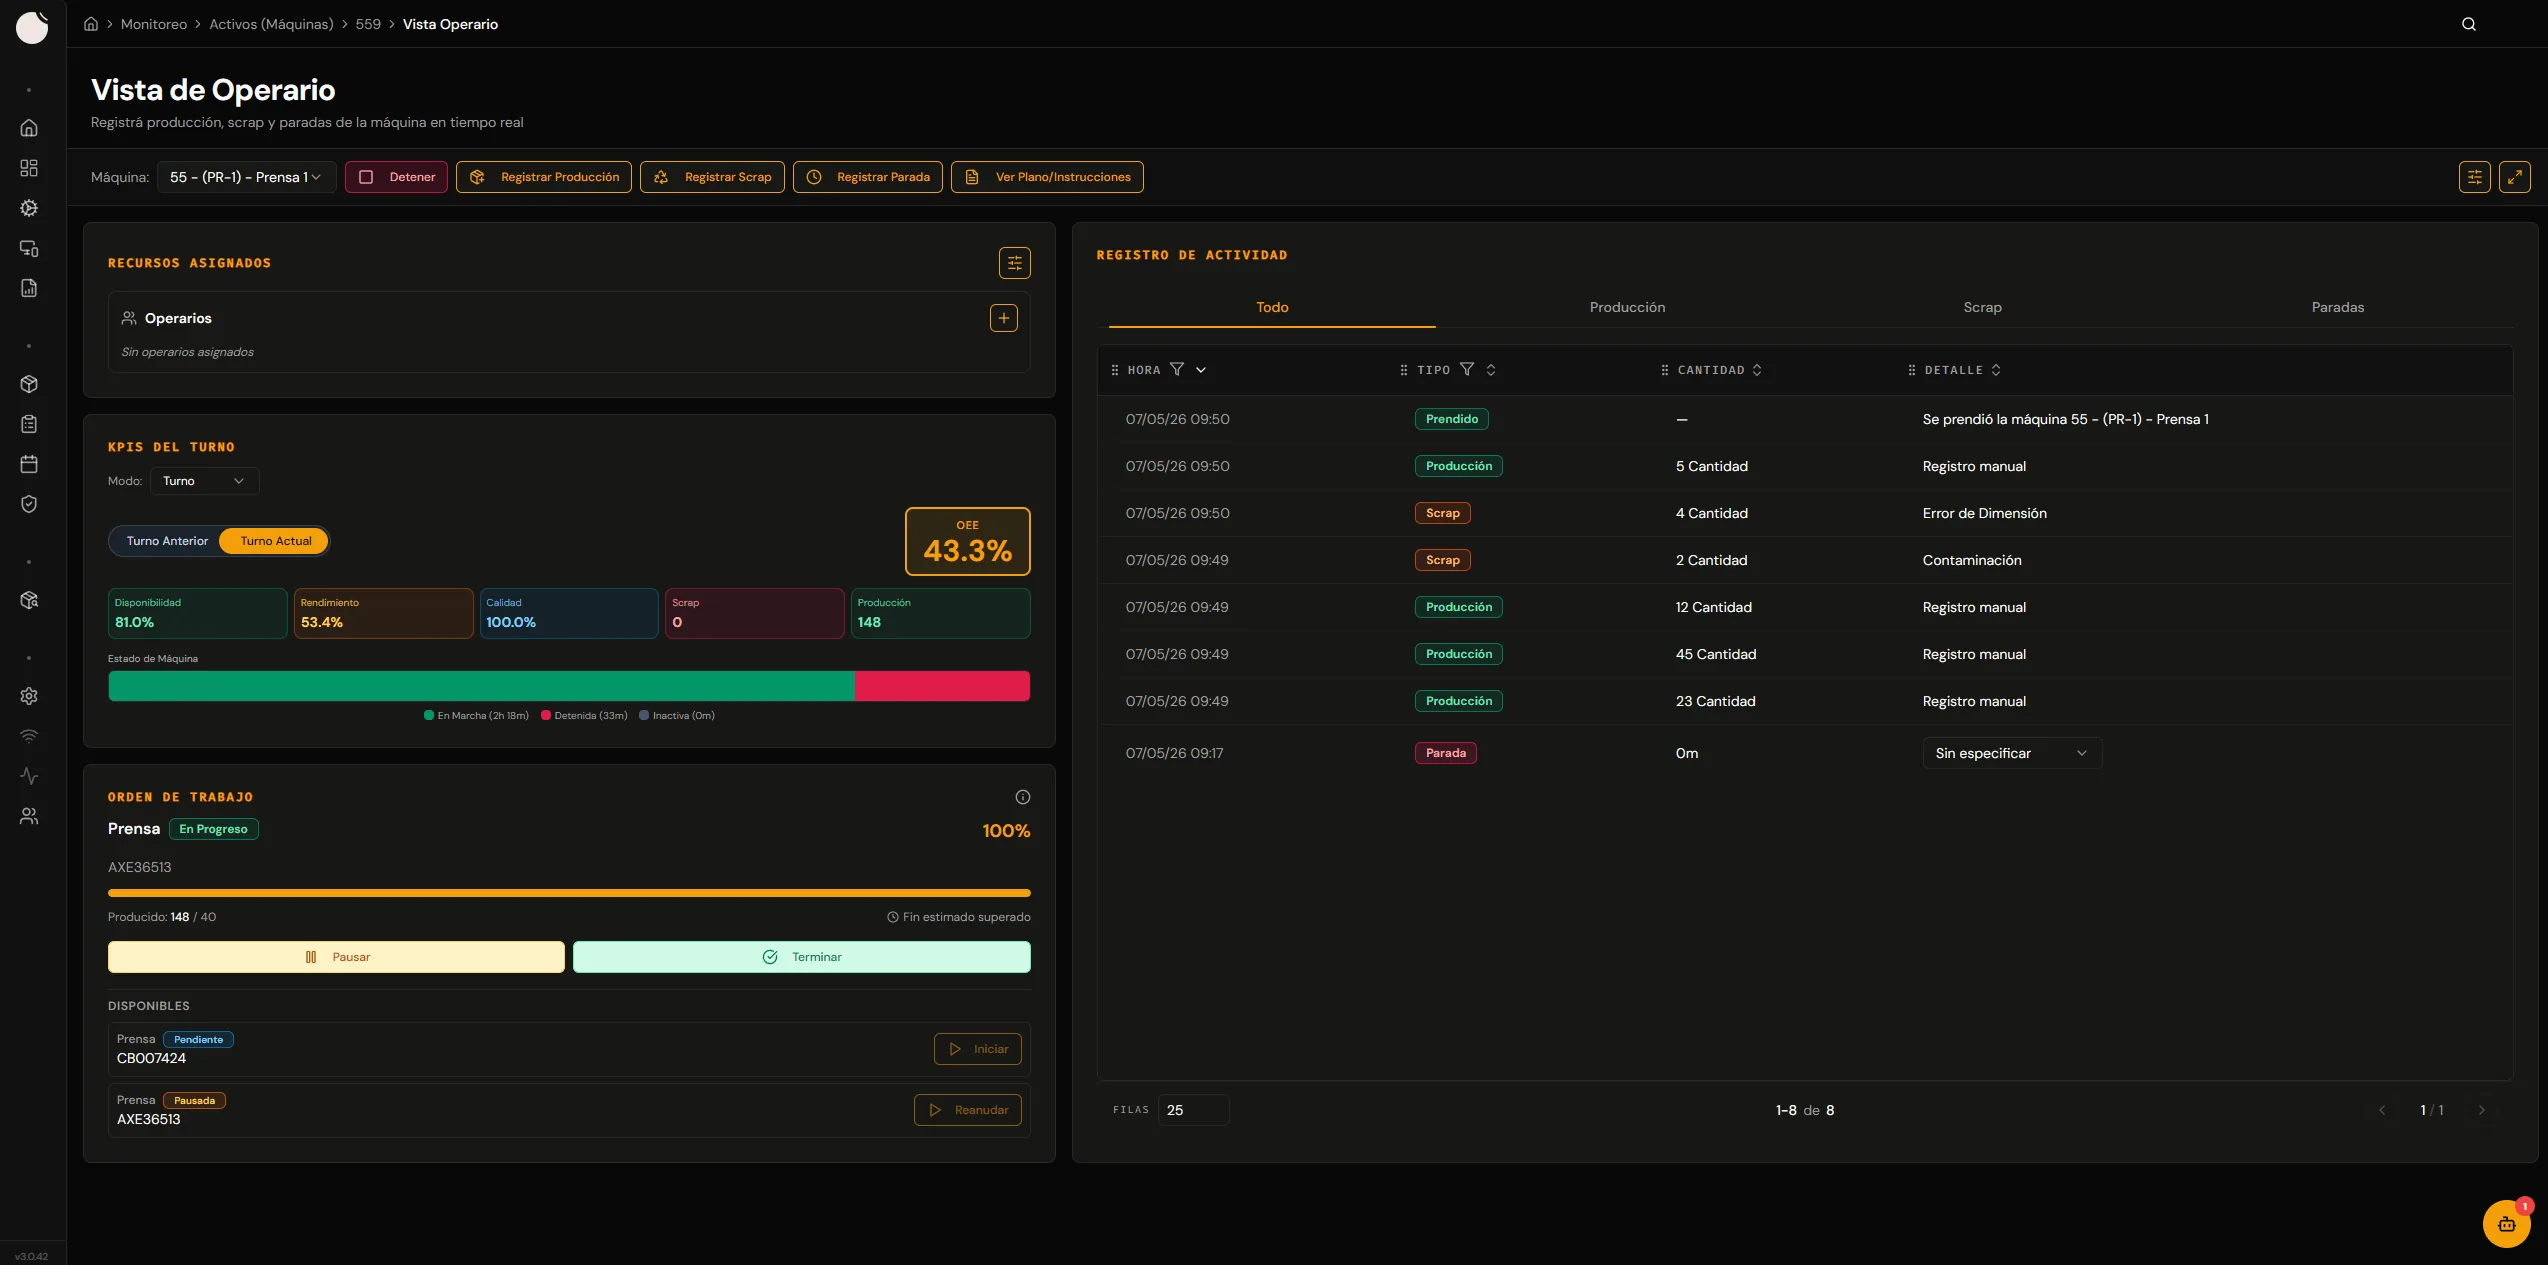Screen dimensions: 2548x1265
Task: Sort by the Cantidad column header
Action: click(1719, 370)
